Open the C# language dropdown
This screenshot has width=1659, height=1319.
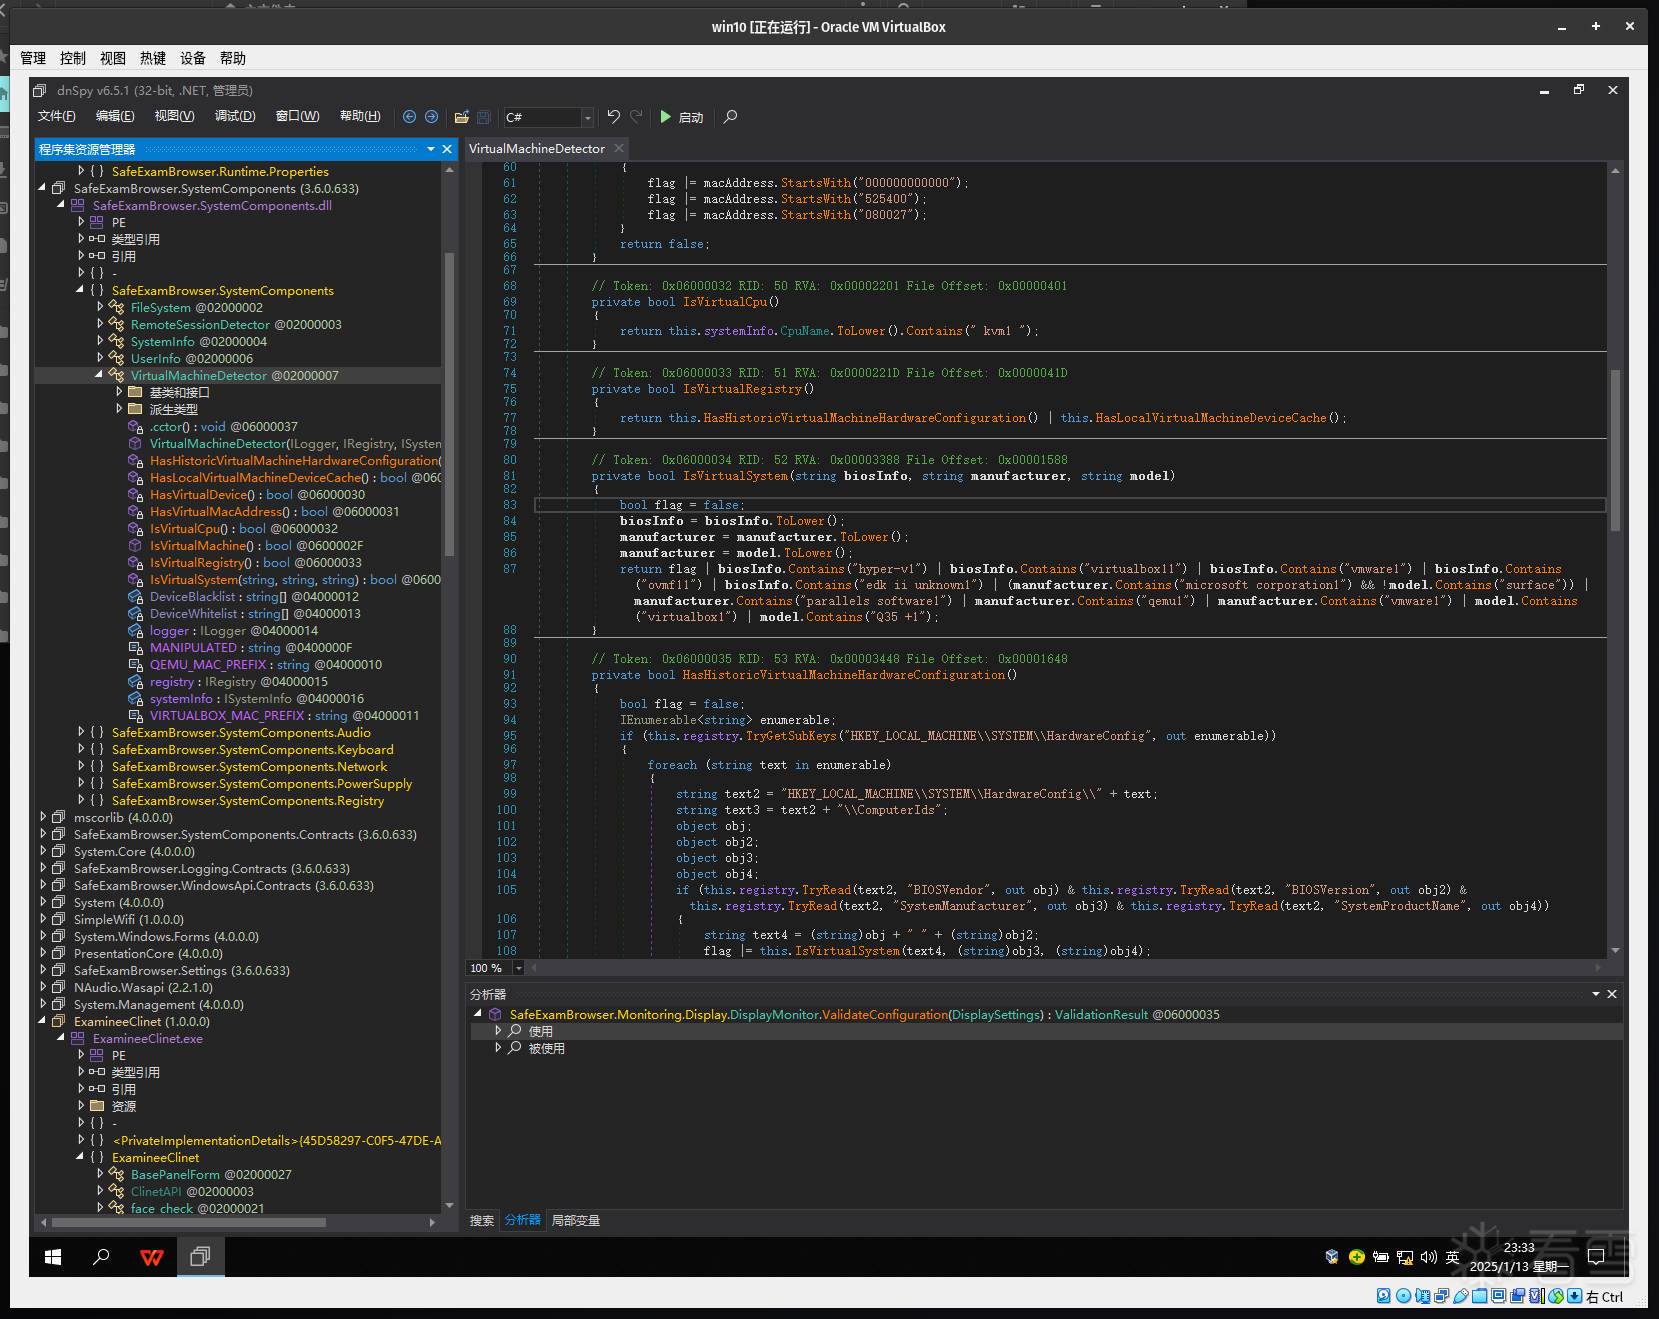pyautogui.click(x=587, y=118)
